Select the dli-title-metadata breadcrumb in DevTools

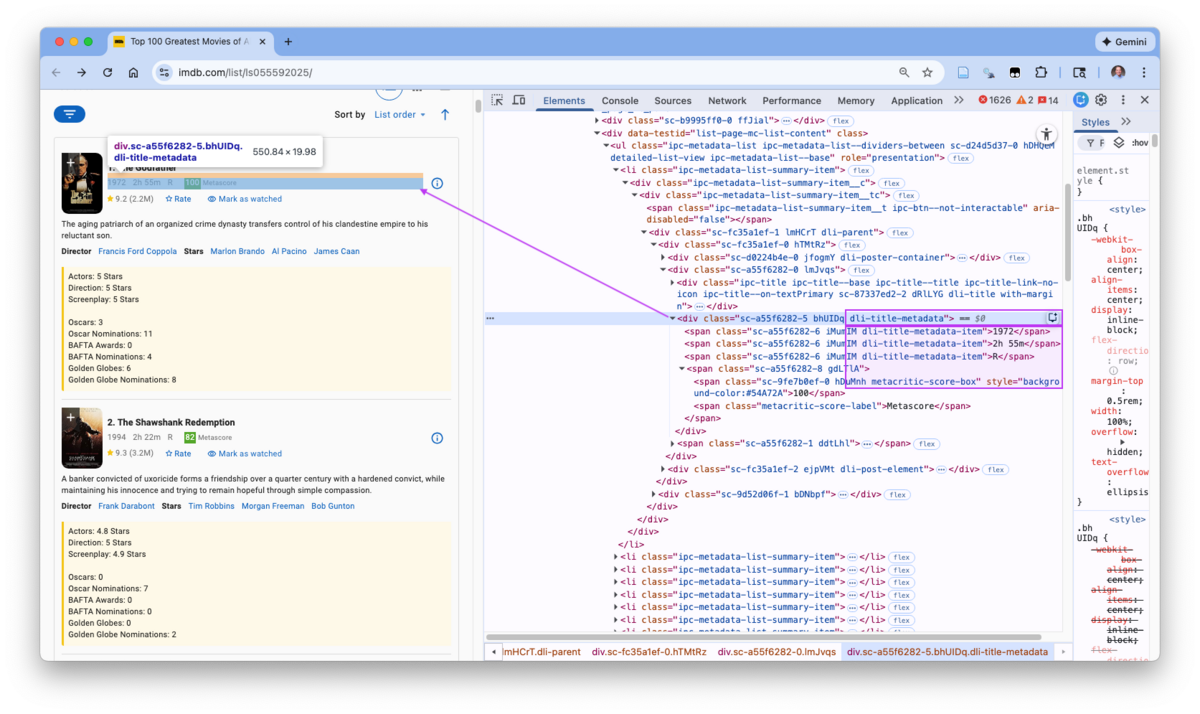(x=949, y=650)
